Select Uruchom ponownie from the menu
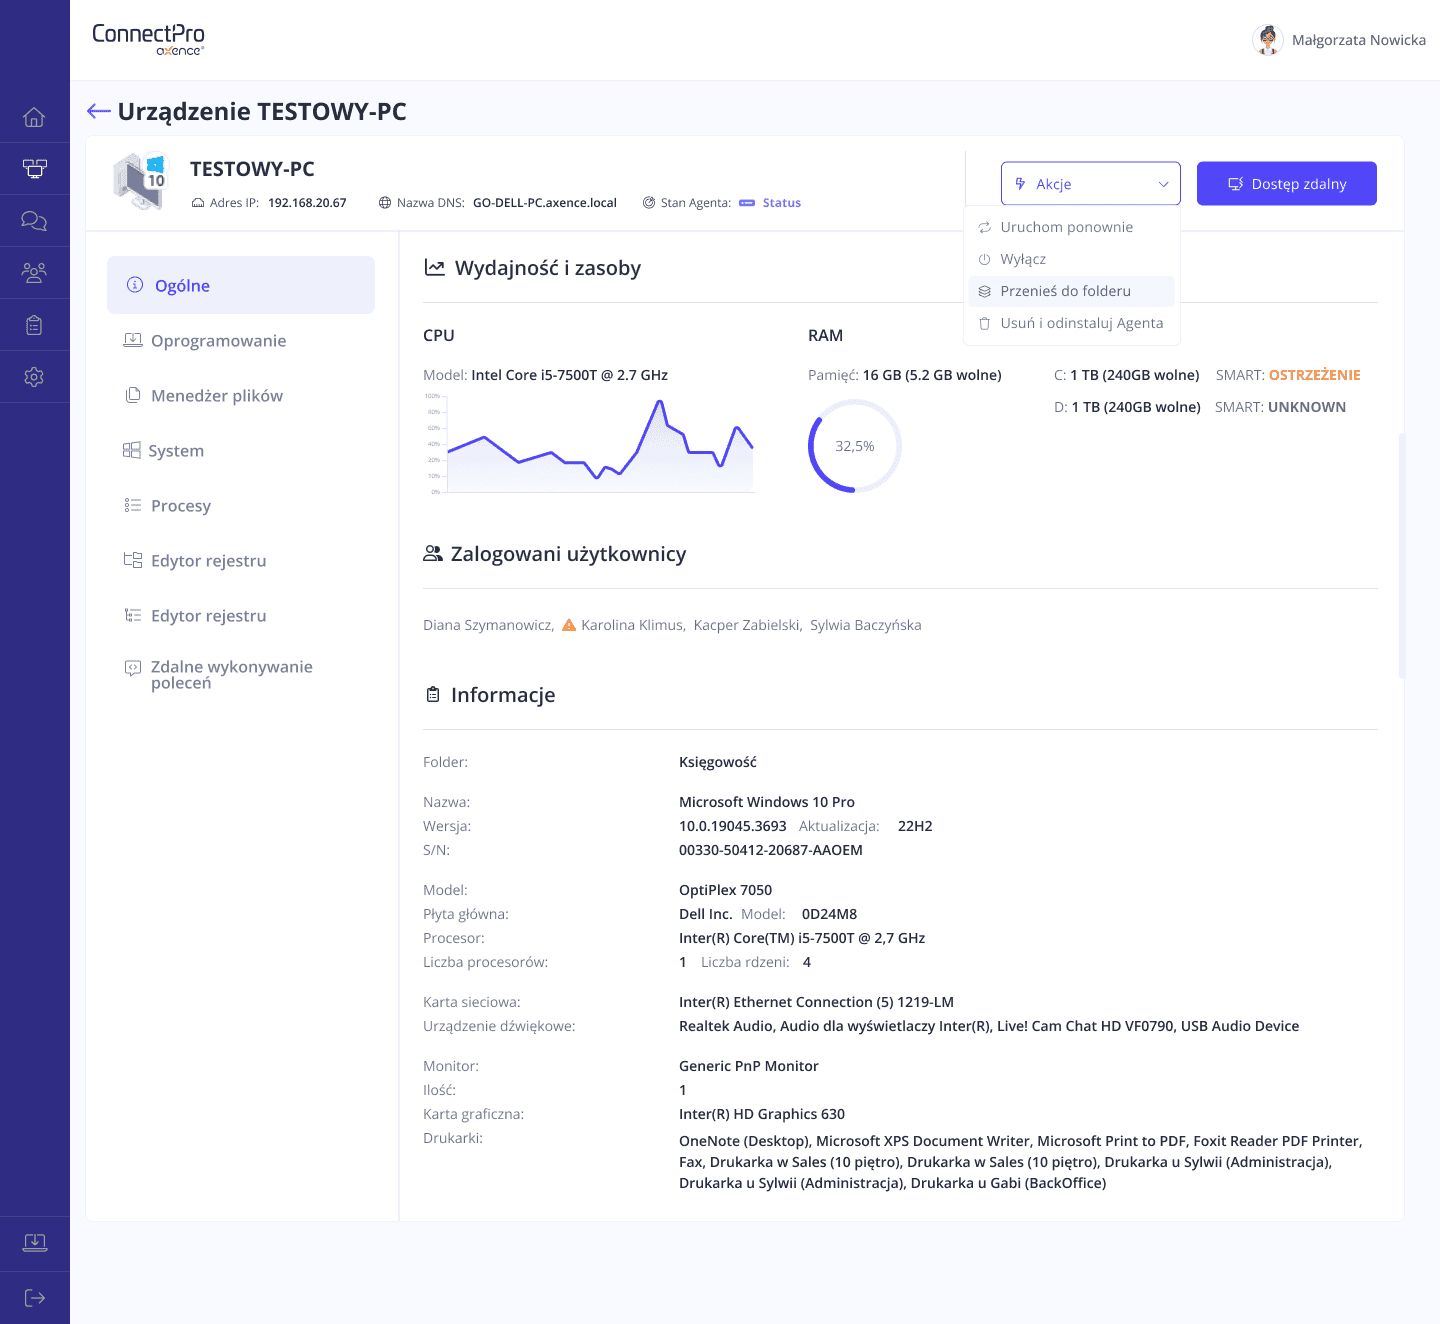 point(1071,227)
